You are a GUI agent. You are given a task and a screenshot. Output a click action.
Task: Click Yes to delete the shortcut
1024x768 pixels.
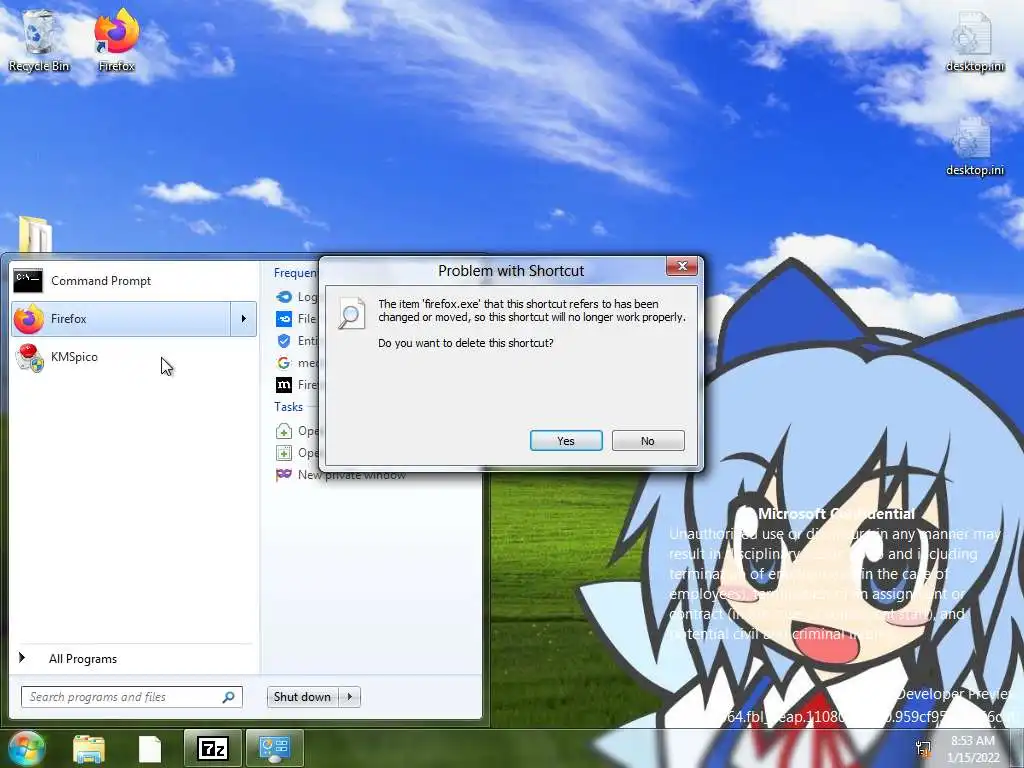pyautogui.click(x=566, y=441)
